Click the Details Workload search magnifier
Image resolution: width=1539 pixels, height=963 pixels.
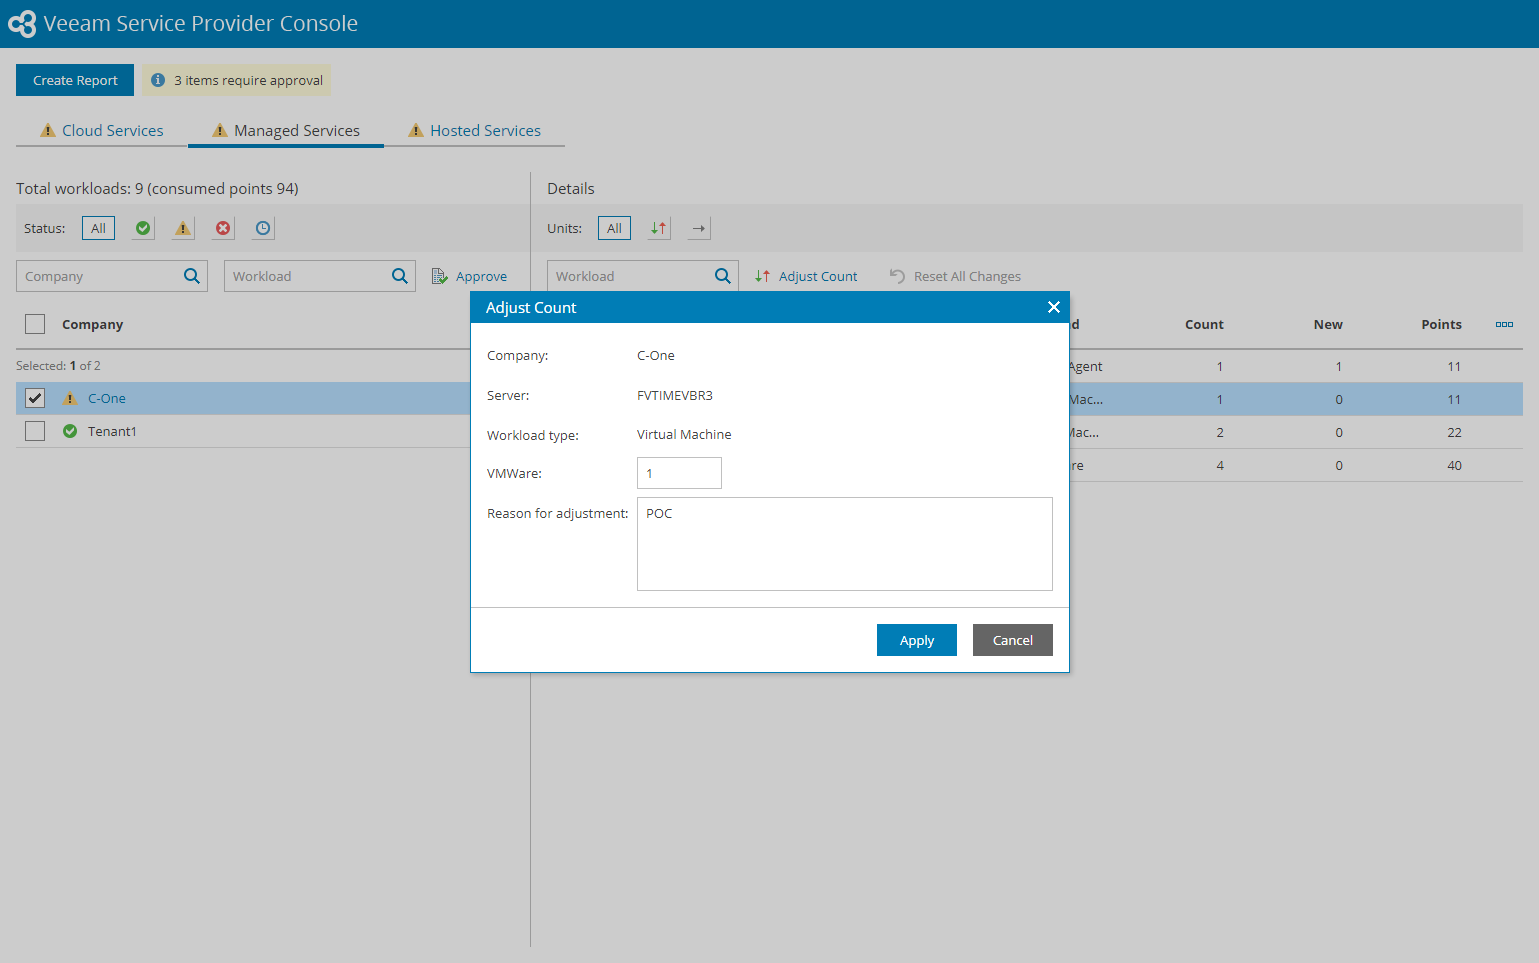pyautogui.click(x=723, y=276)
